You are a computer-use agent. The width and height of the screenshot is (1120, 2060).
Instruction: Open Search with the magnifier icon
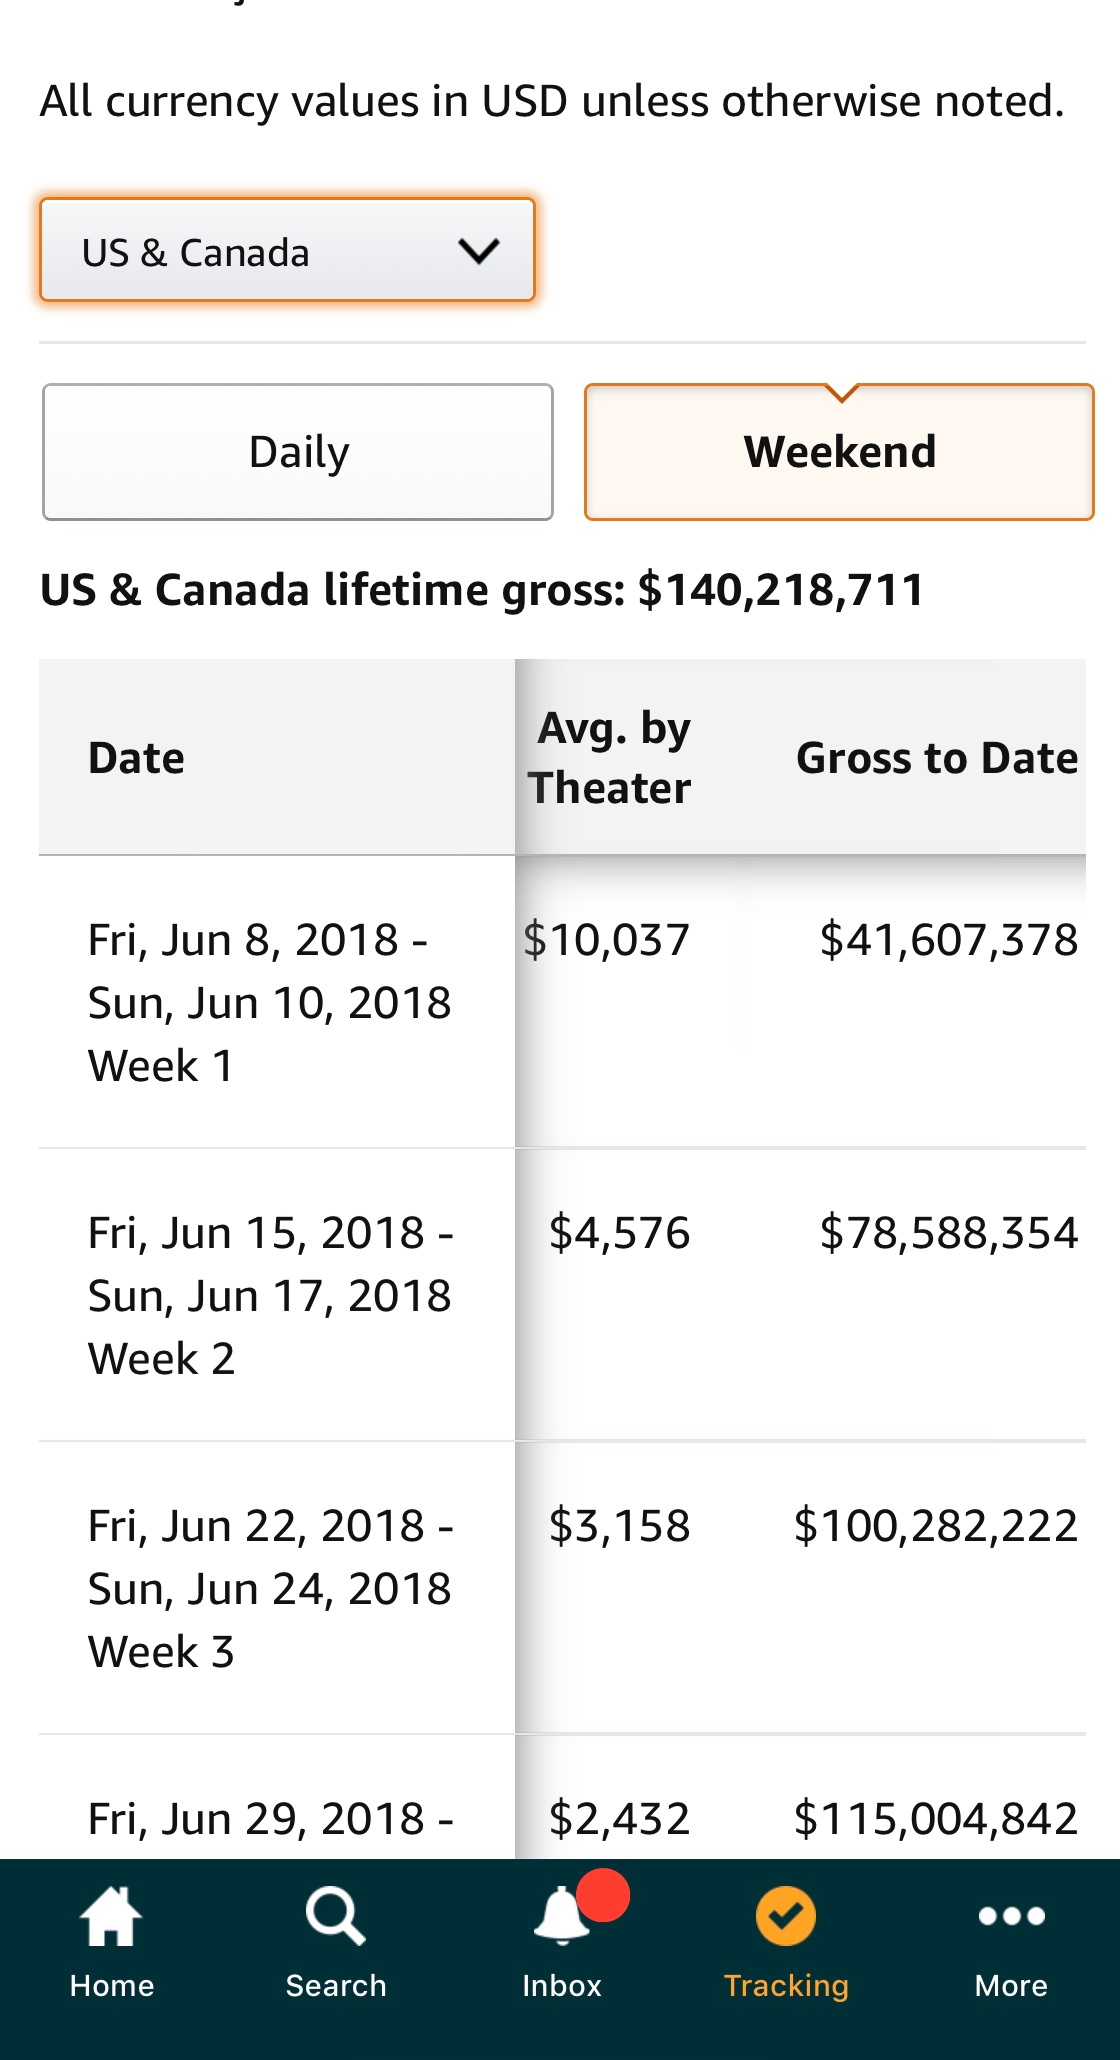335,1917
